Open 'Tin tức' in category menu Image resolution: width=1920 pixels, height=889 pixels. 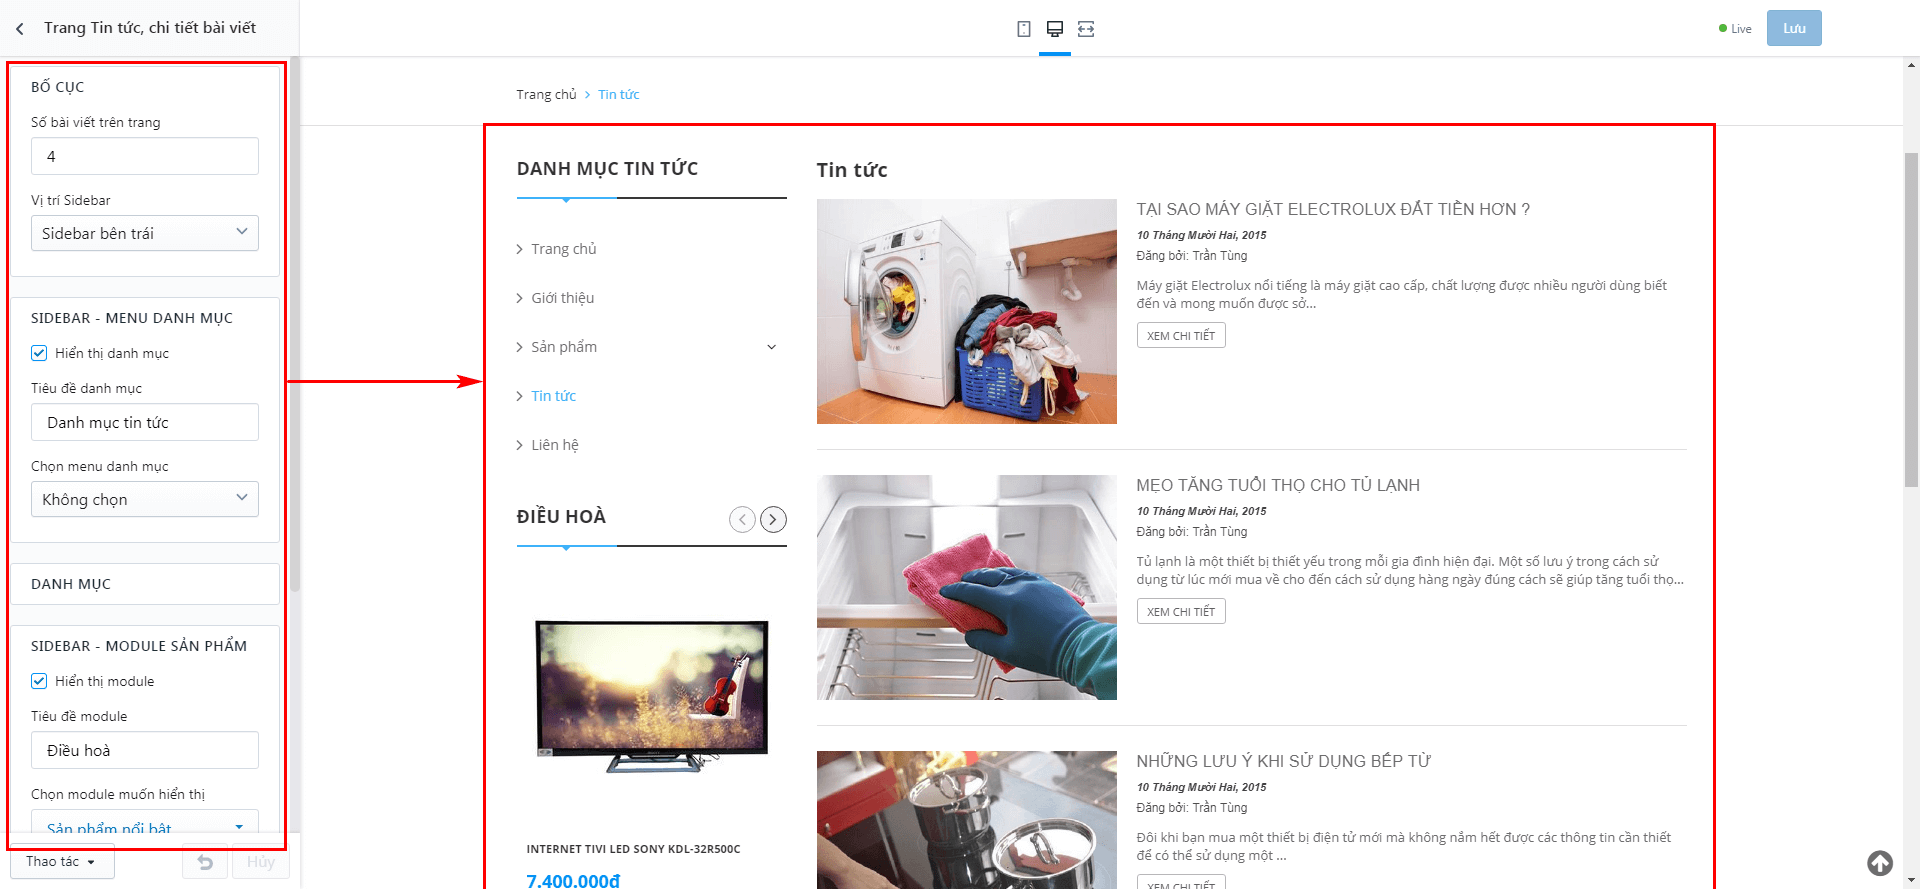[x=554, y=396]
